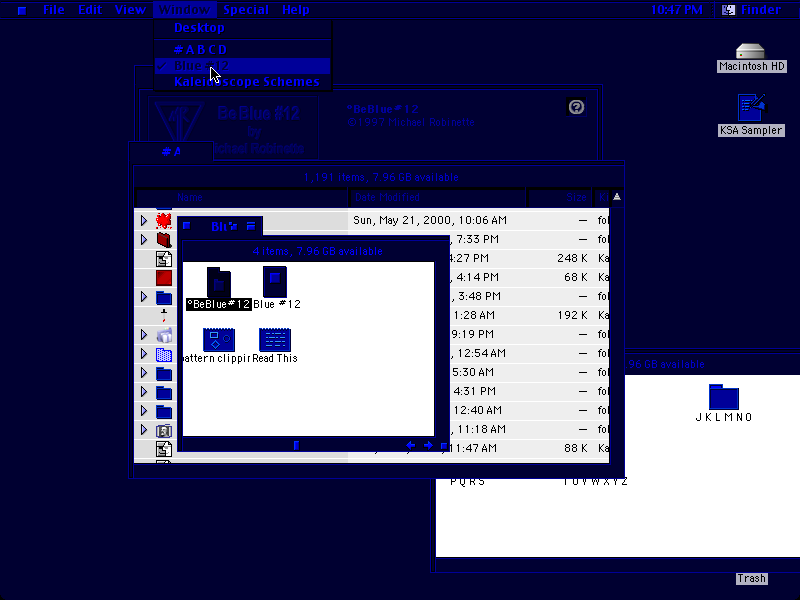Open the View menu
This screenshot has height=600, width=800.
click(130, 10)
